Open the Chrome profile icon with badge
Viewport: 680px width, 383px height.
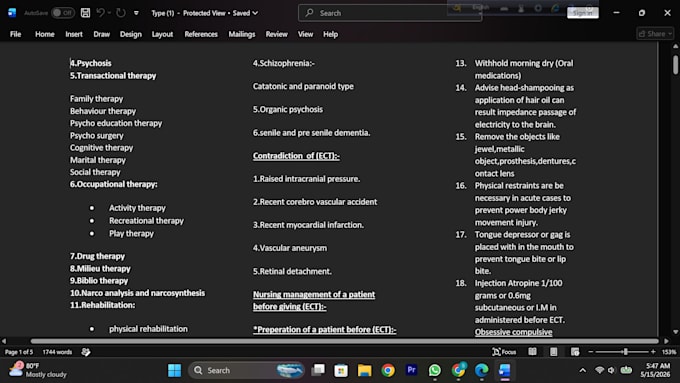(458, 370)
